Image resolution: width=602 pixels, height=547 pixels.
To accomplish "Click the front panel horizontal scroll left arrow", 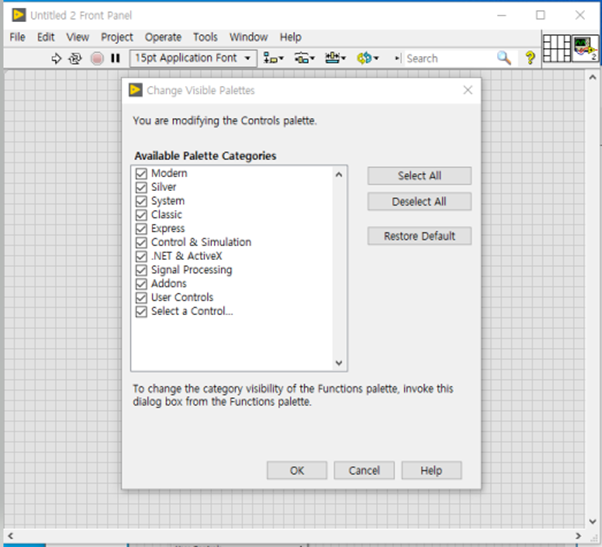I will (x=10, y=536).
